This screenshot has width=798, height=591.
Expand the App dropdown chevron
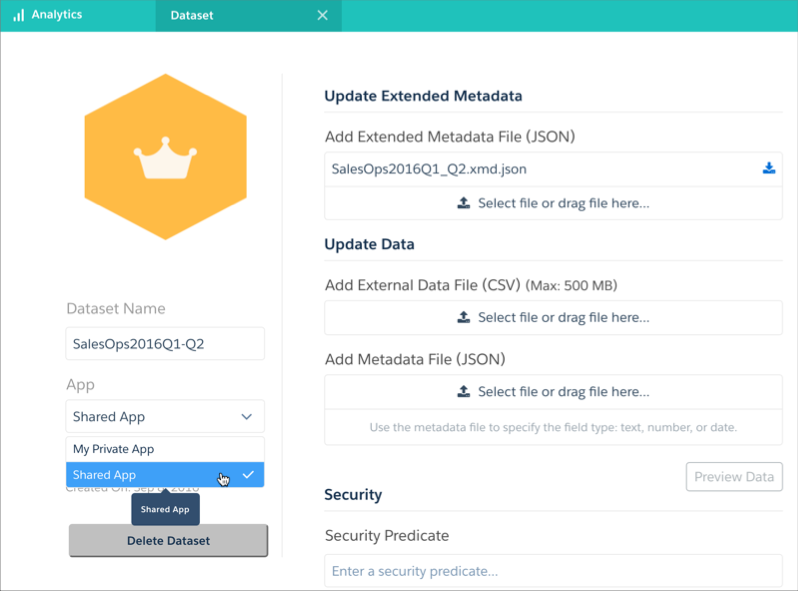point(246,416)
